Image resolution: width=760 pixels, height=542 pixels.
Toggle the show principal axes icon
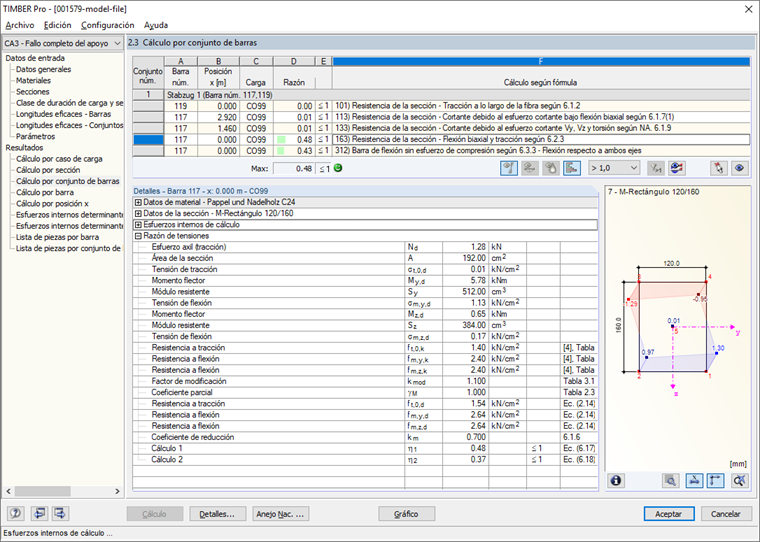point(715,480)
